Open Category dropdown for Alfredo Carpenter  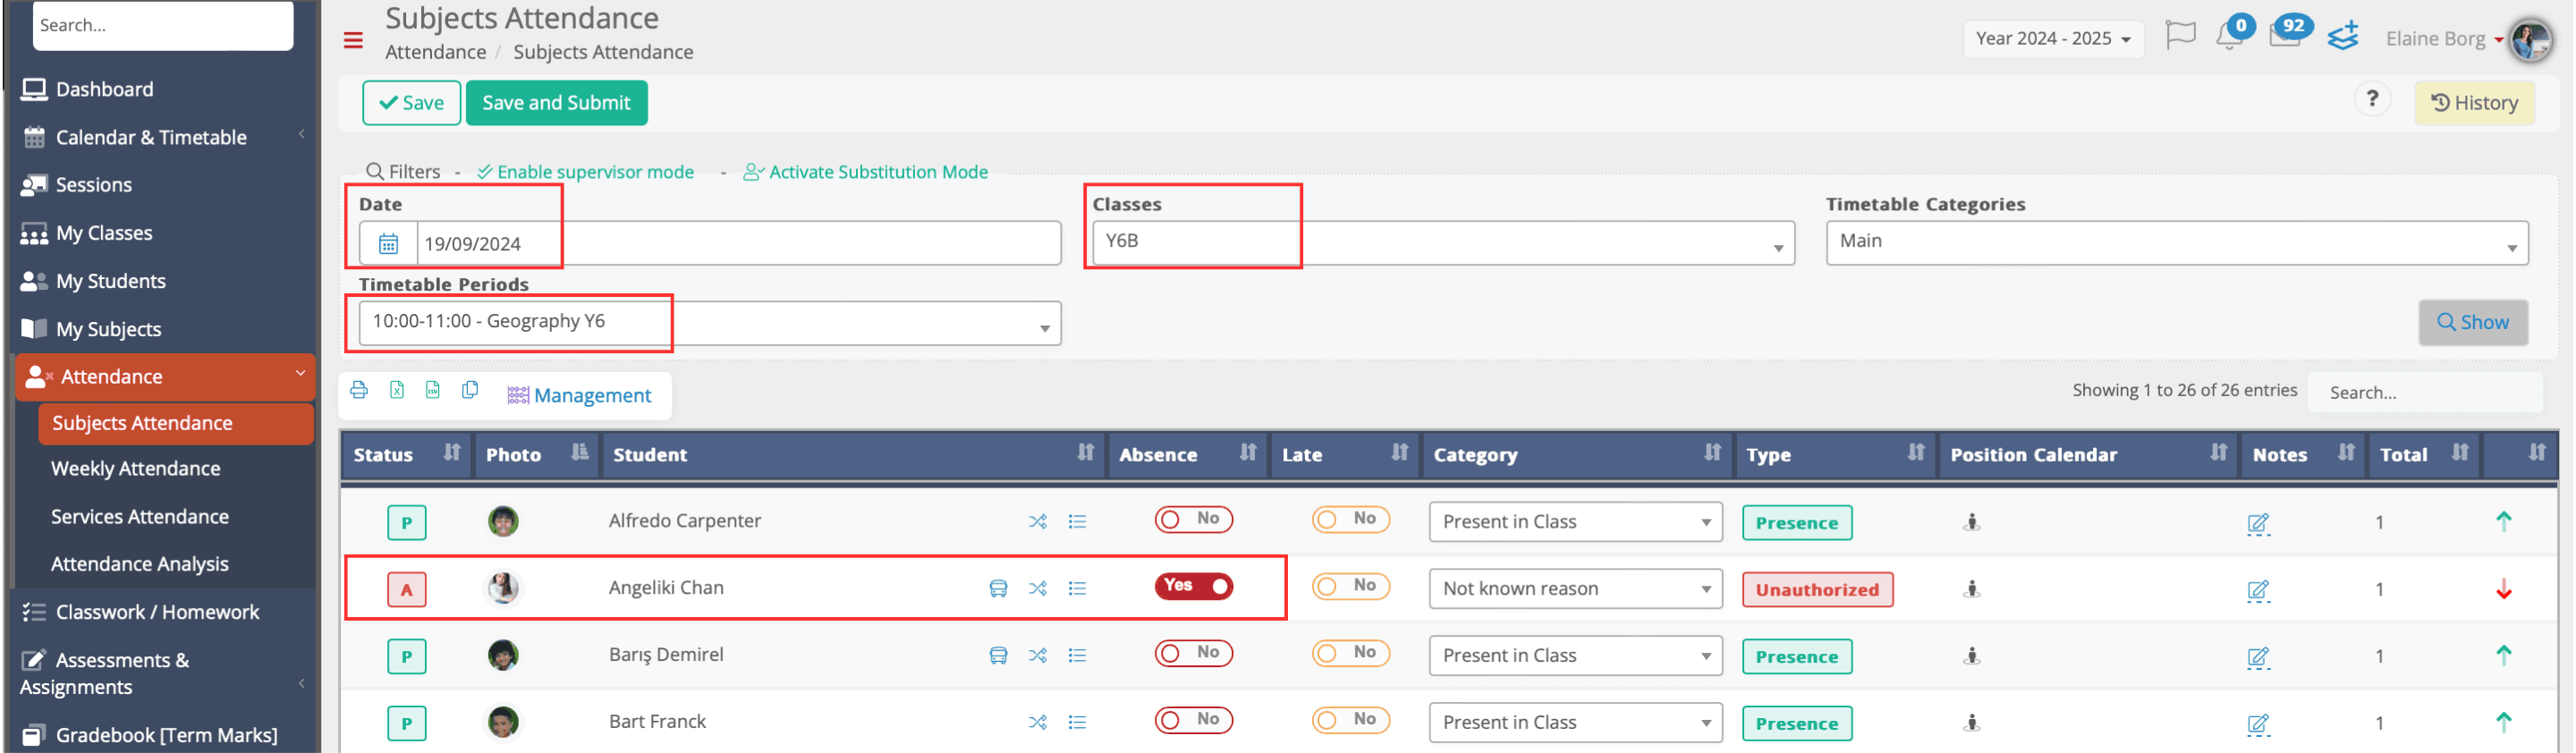tap(1574, 522)
